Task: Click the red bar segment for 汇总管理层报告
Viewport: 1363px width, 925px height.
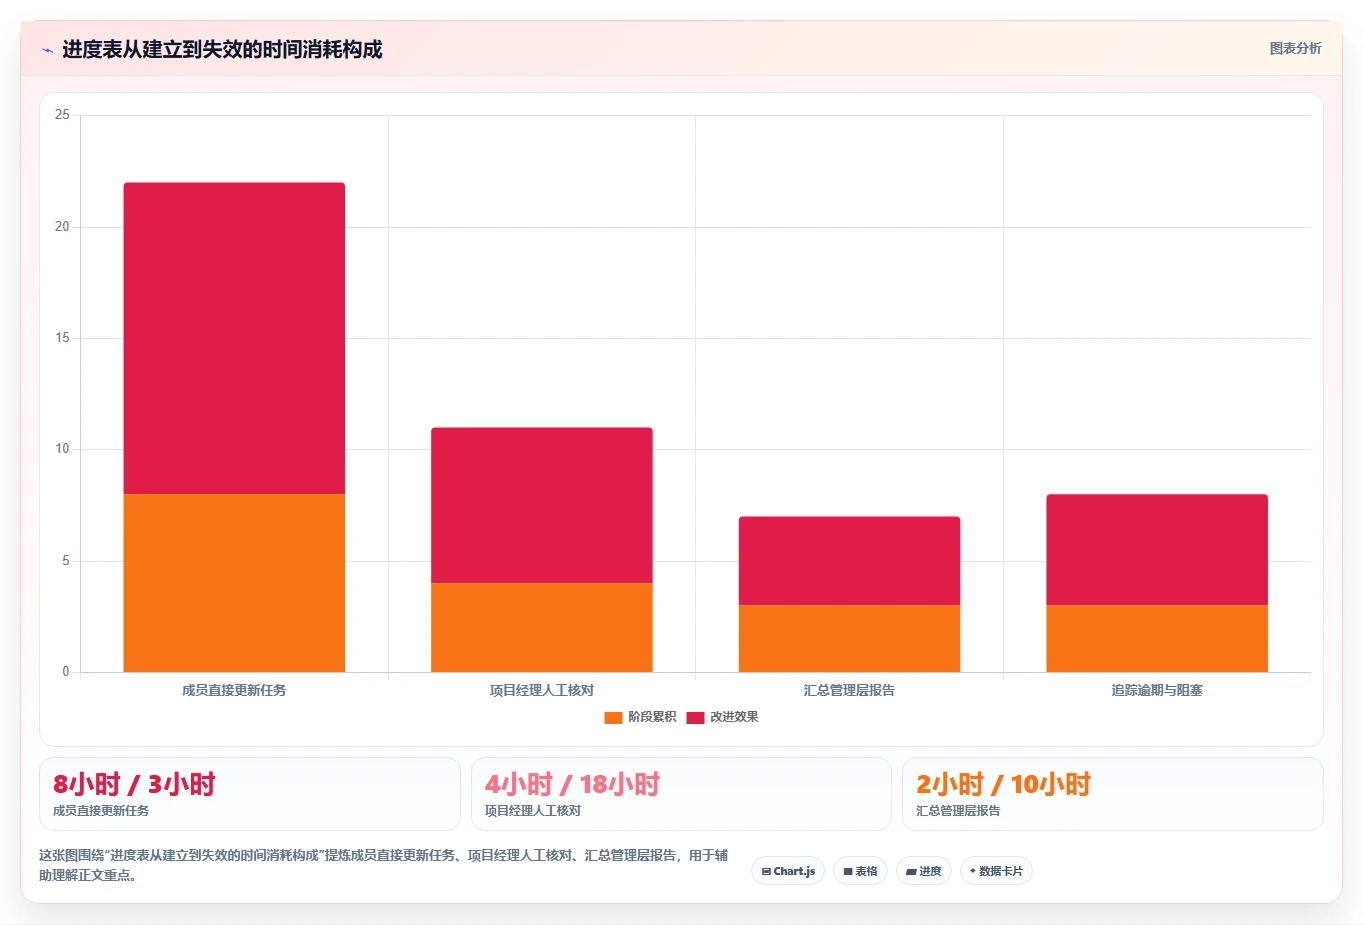Action: point(849,561)
